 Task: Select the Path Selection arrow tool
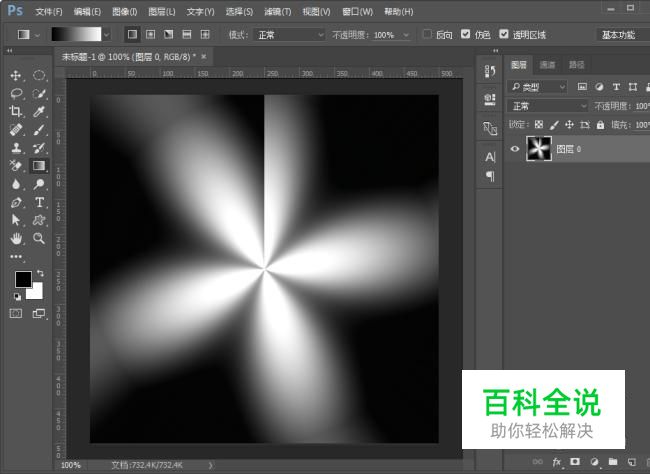16,220
